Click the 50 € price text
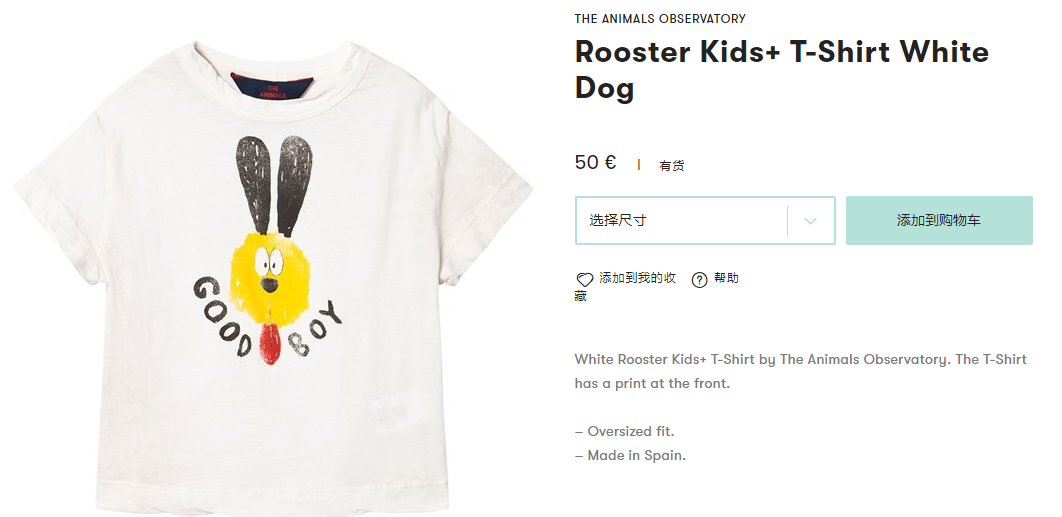Image resolution: width=1062 pixels, height=517 pixels. click(x=595, y=163)
